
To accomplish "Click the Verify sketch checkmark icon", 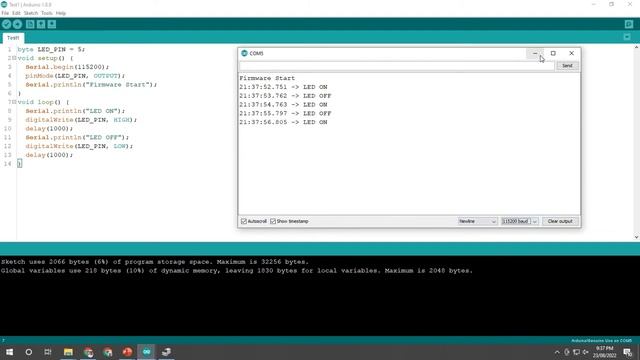I will point(6,24).
